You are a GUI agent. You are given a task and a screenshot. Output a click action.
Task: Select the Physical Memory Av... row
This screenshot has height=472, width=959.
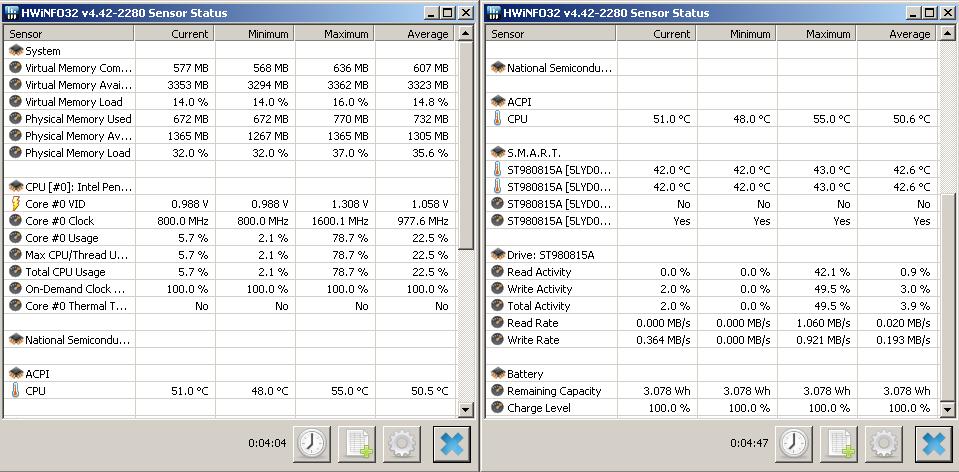coord(230,136)
